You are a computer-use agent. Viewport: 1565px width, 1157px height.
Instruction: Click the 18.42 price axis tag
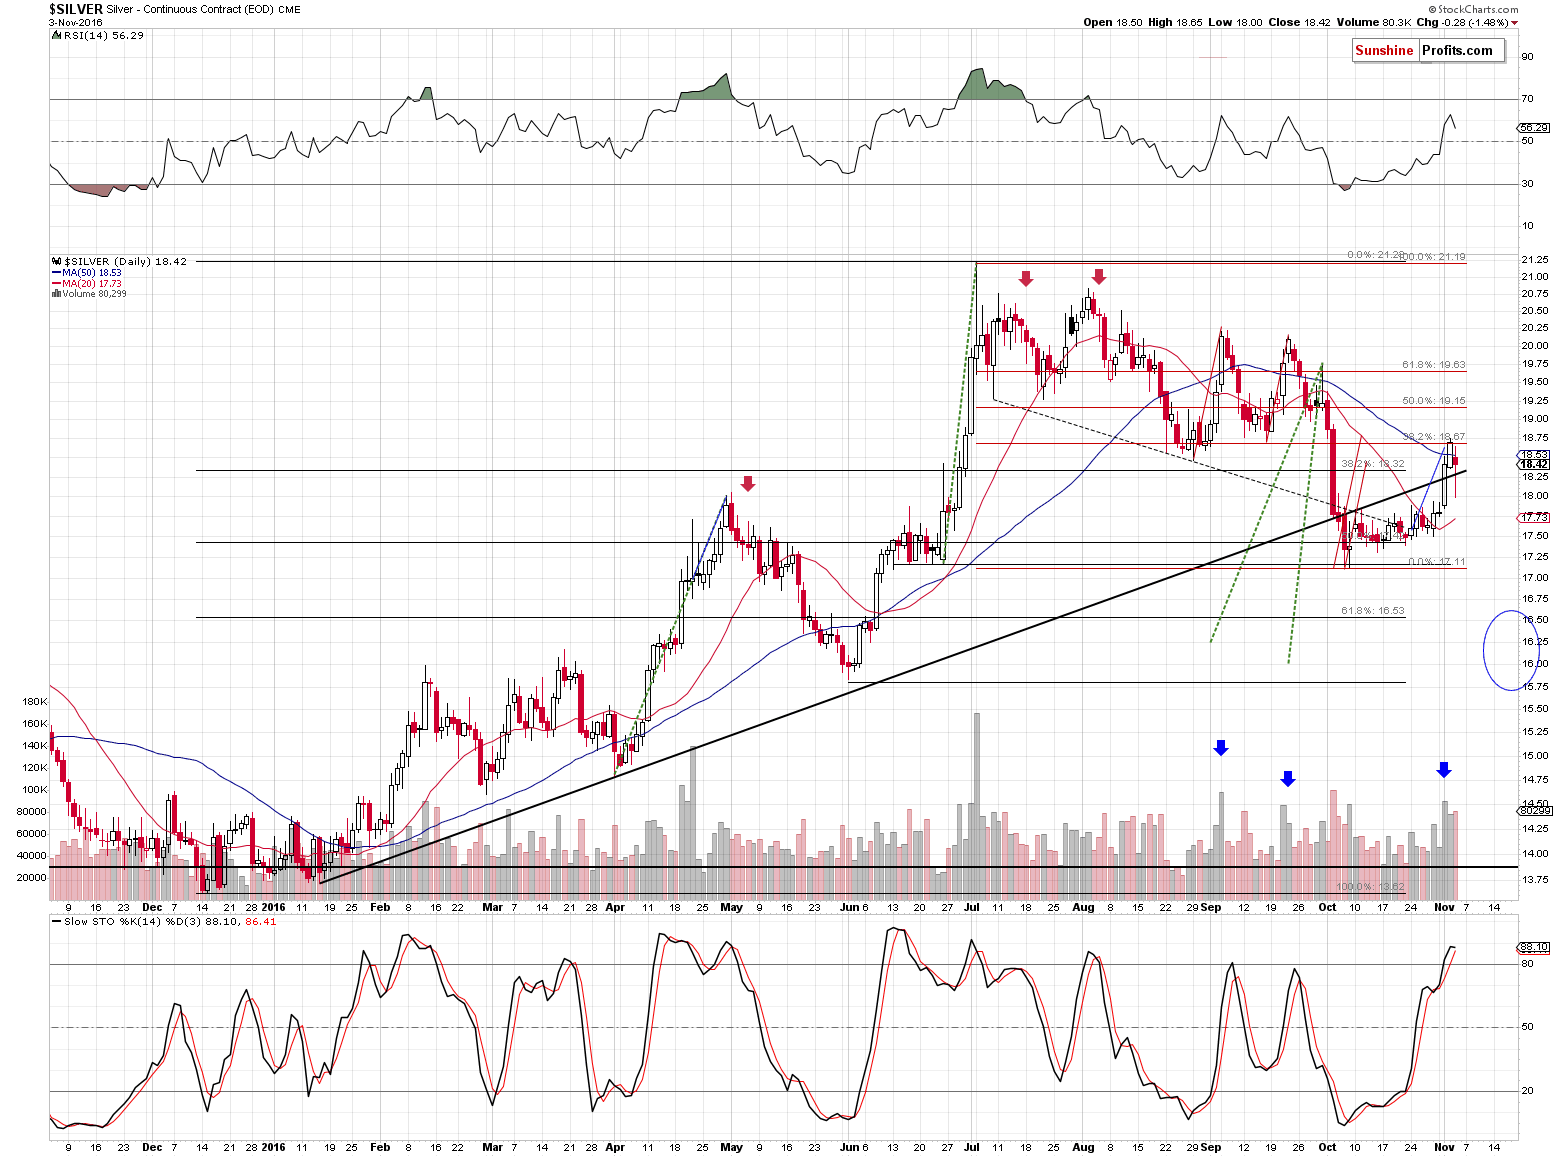click(1533, 464)
